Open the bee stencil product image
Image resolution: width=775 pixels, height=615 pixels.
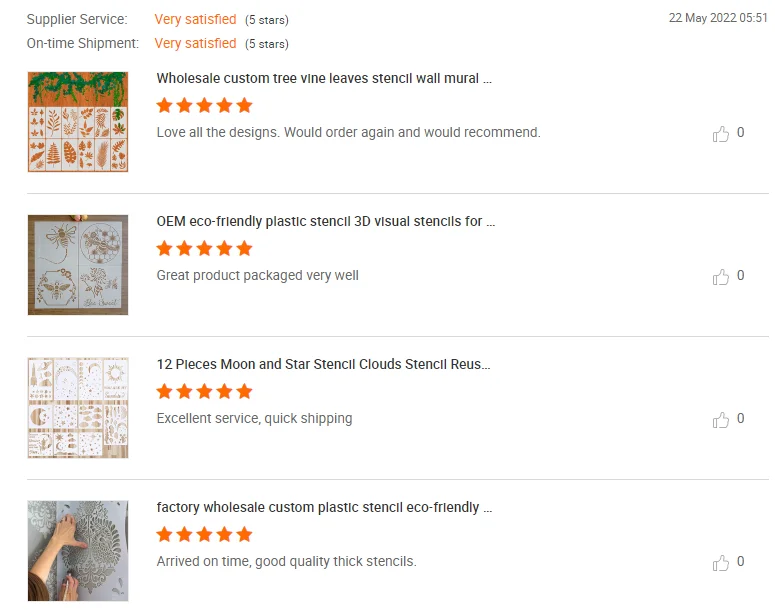[x=78, y=265]
